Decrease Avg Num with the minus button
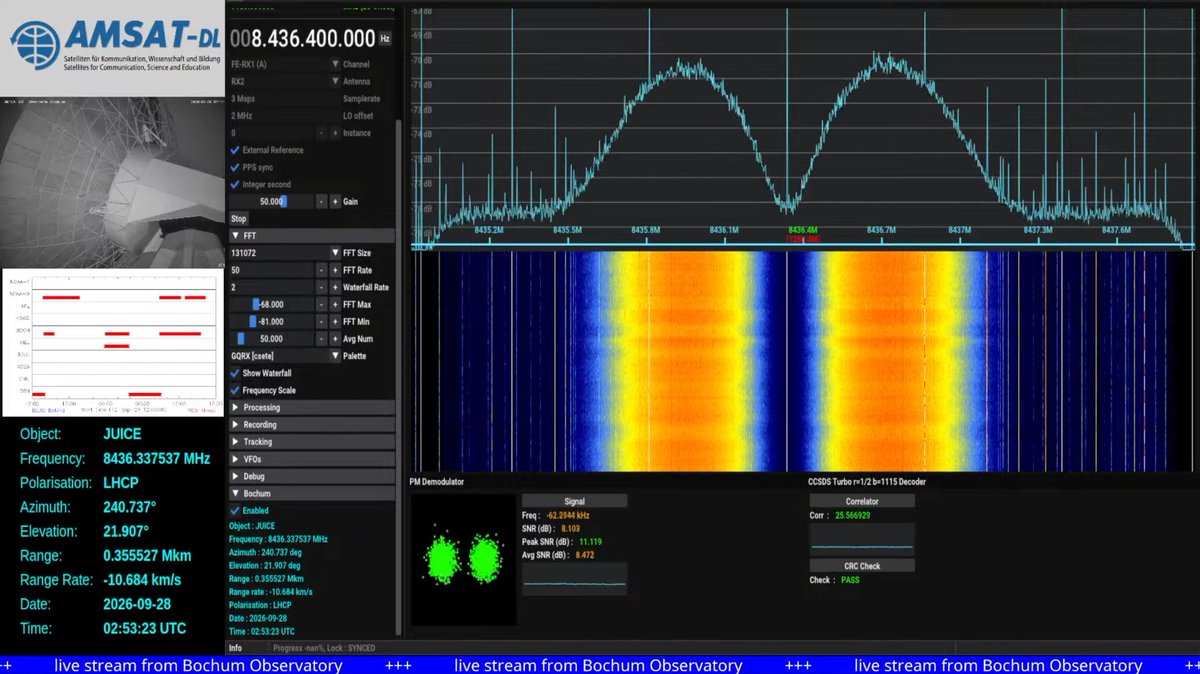 (x=321, y=339)
